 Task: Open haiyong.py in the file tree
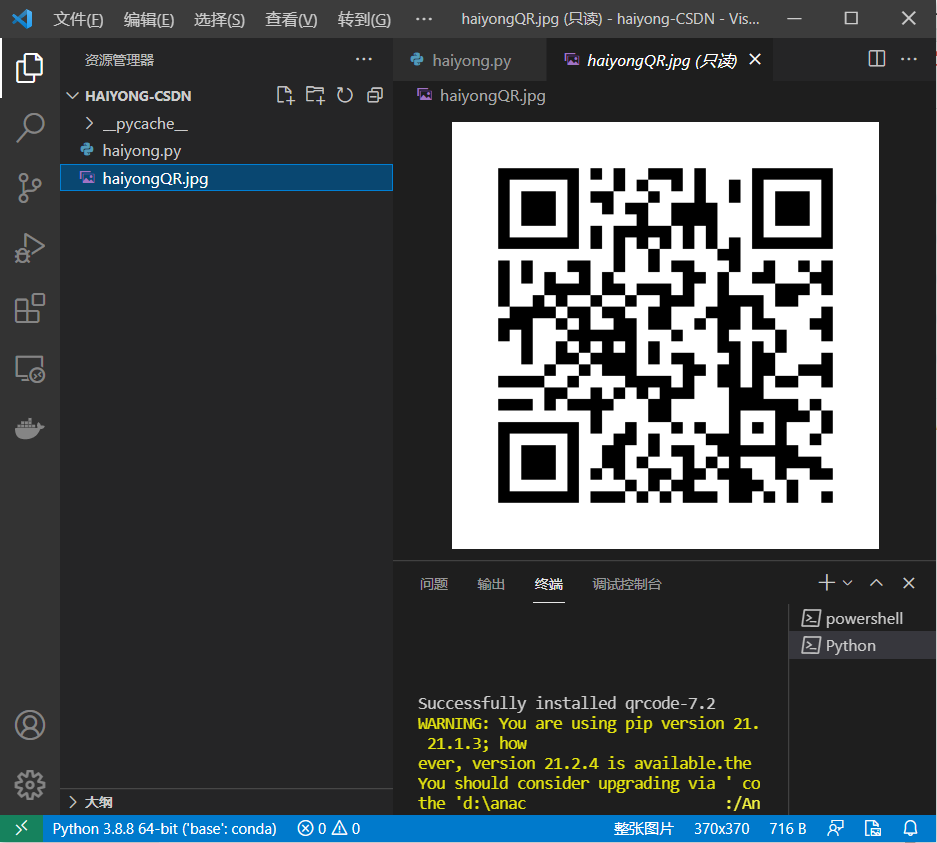coord(226,151)
